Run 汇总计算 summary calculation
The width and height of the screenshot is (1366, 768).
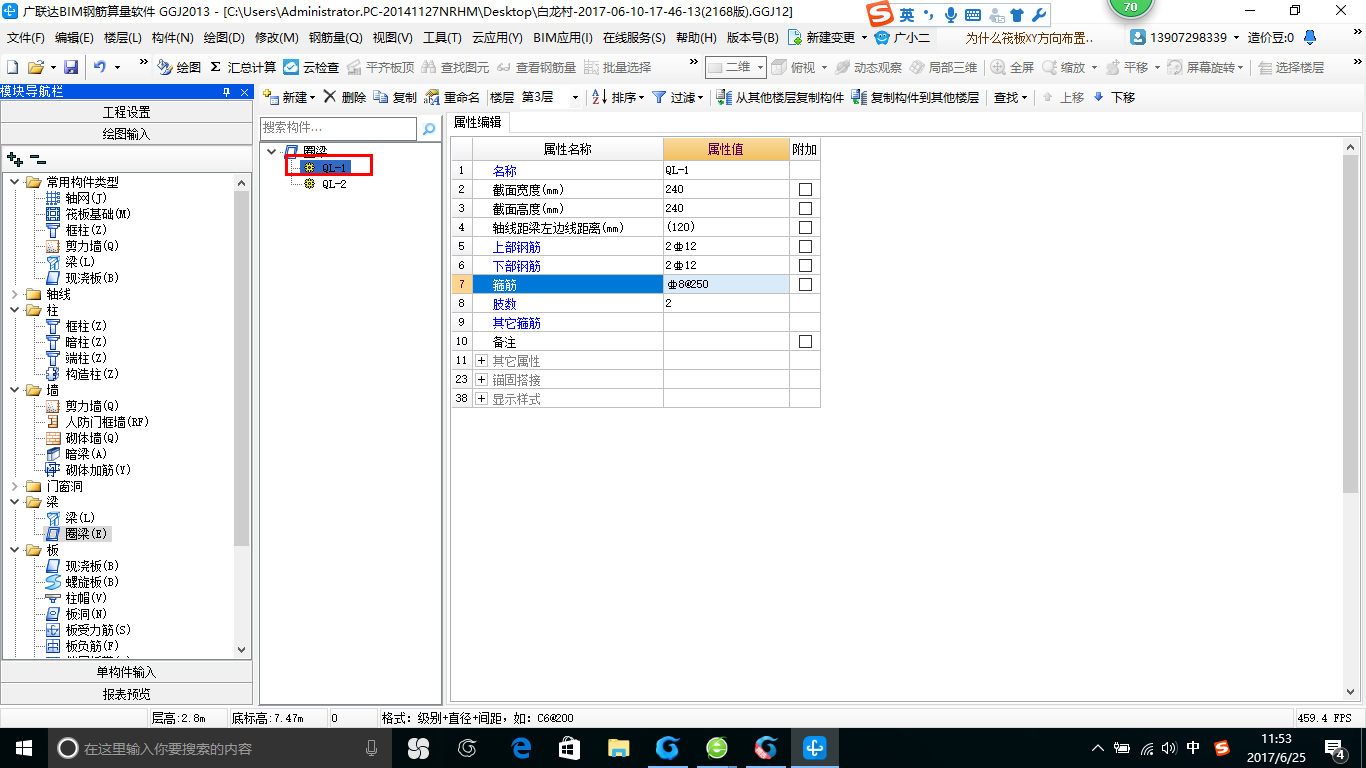click(x=243, y=67)
